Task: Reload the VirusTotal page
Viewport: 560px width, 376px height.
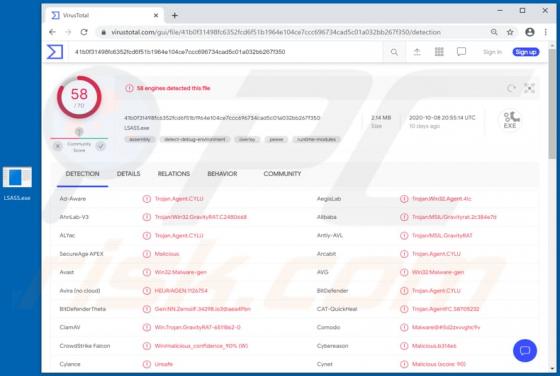Action: [84, 32]
